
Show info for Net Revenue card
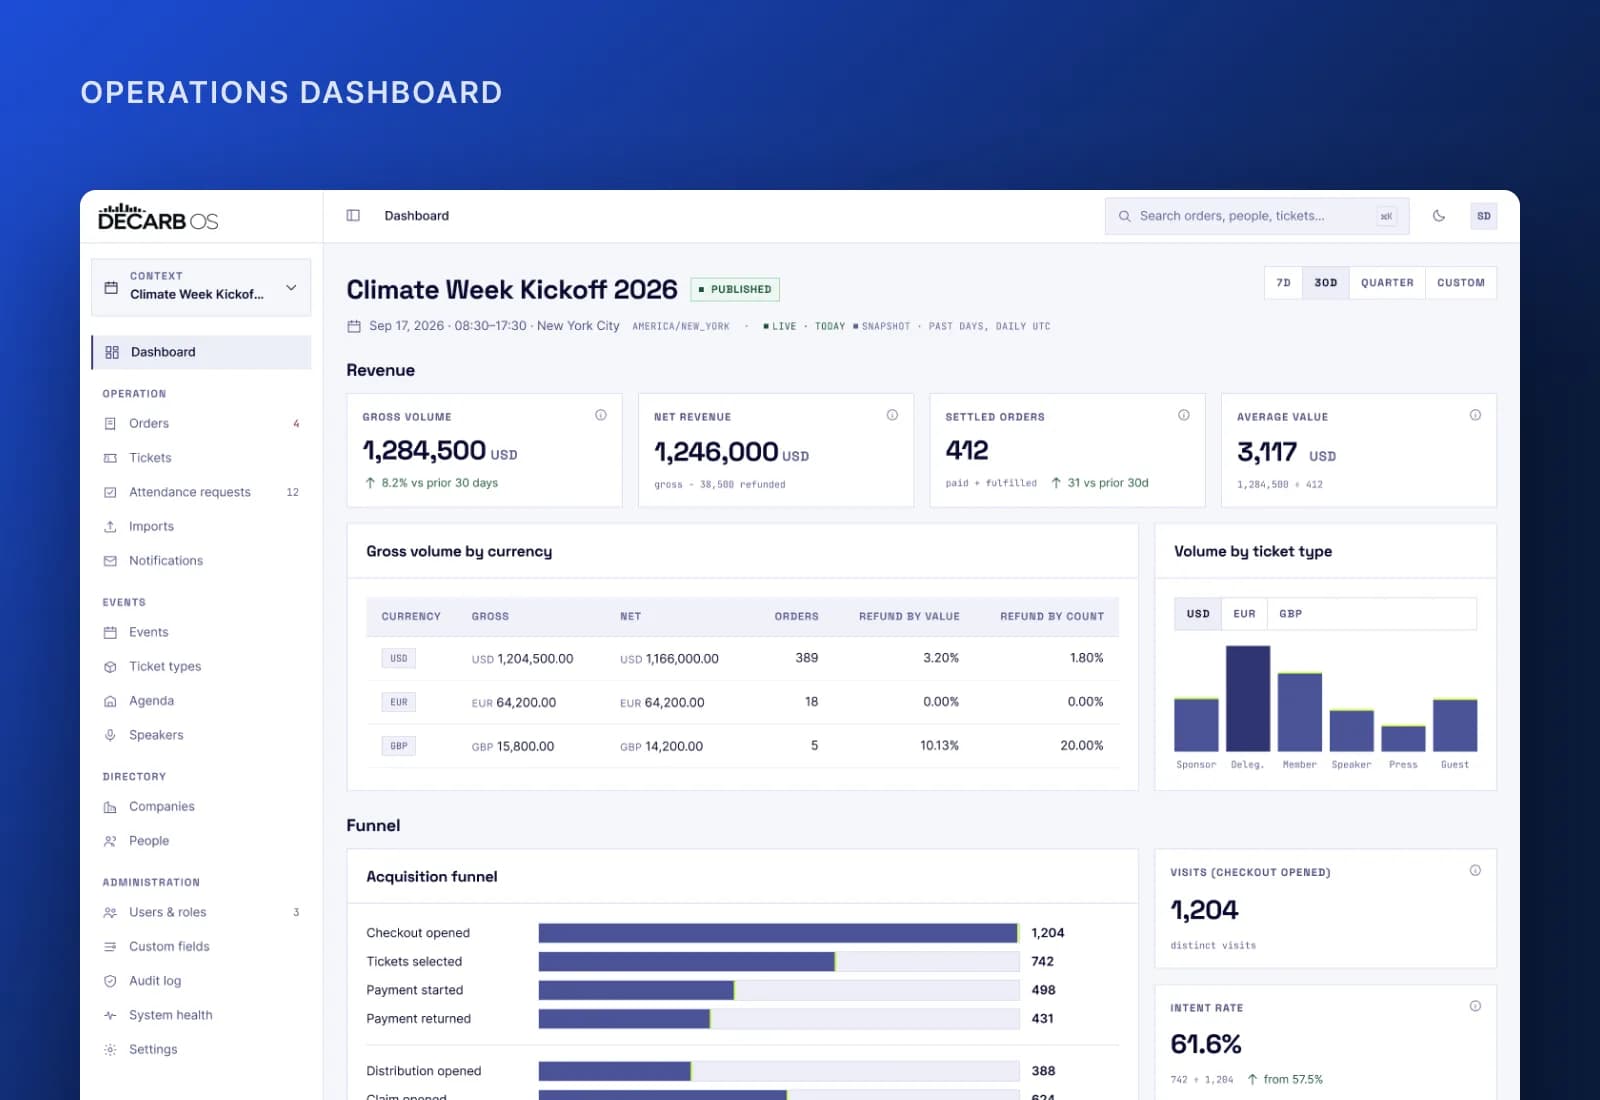pos(892,415)
